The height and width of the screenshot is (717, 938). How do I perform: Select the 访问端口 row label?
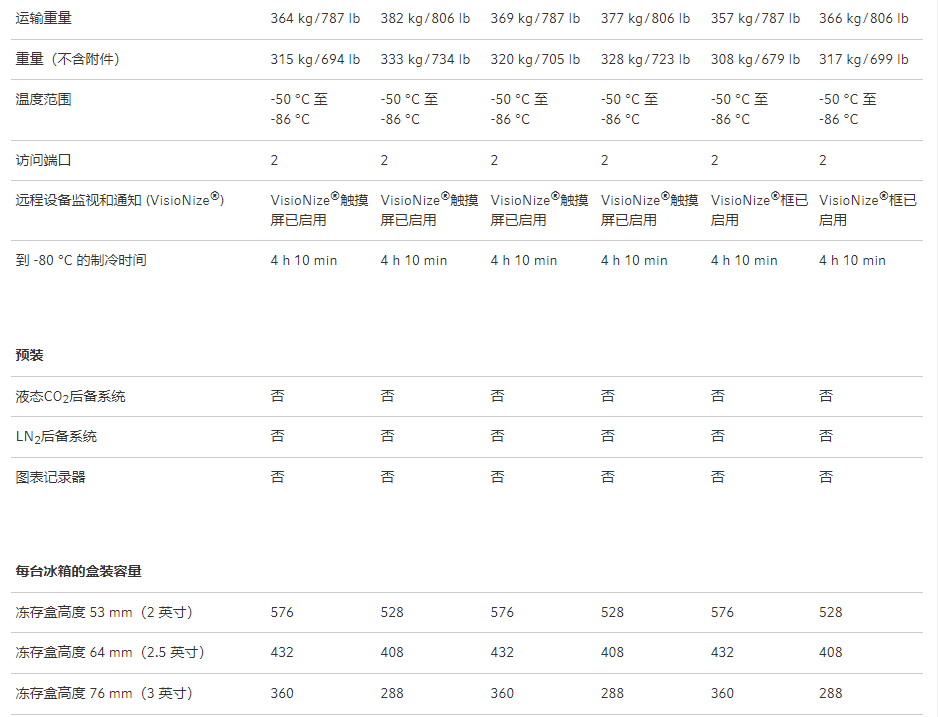tap(44, 160)
